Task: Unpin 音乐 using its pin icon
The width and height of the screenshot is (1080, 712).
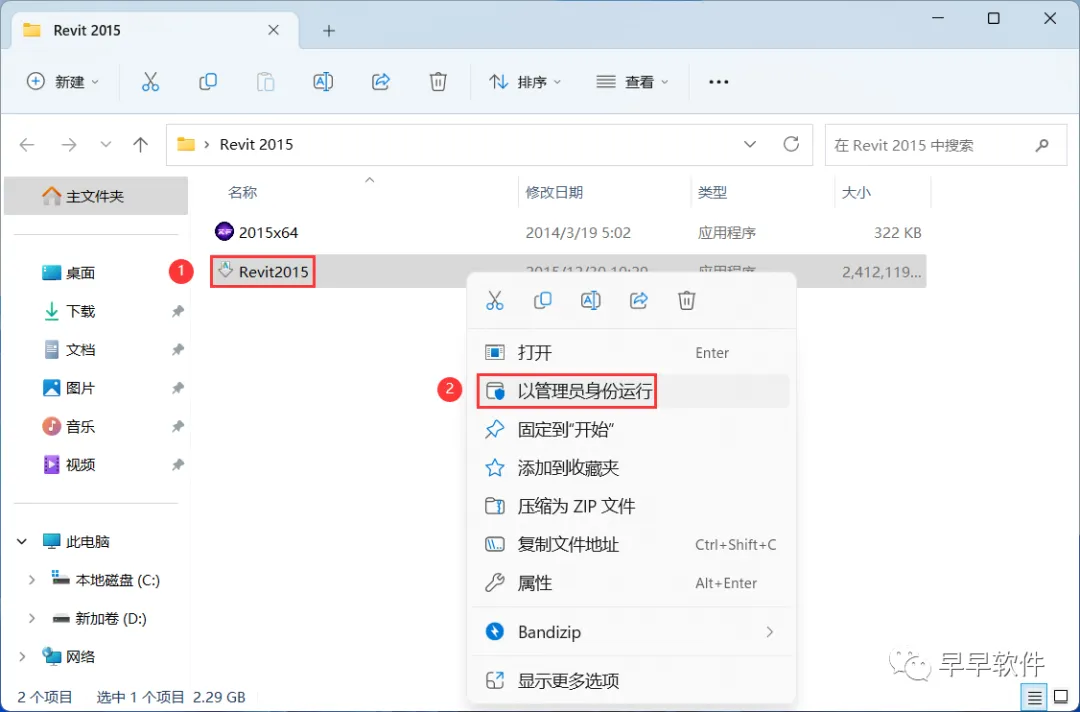Action: tap(178, 426)
